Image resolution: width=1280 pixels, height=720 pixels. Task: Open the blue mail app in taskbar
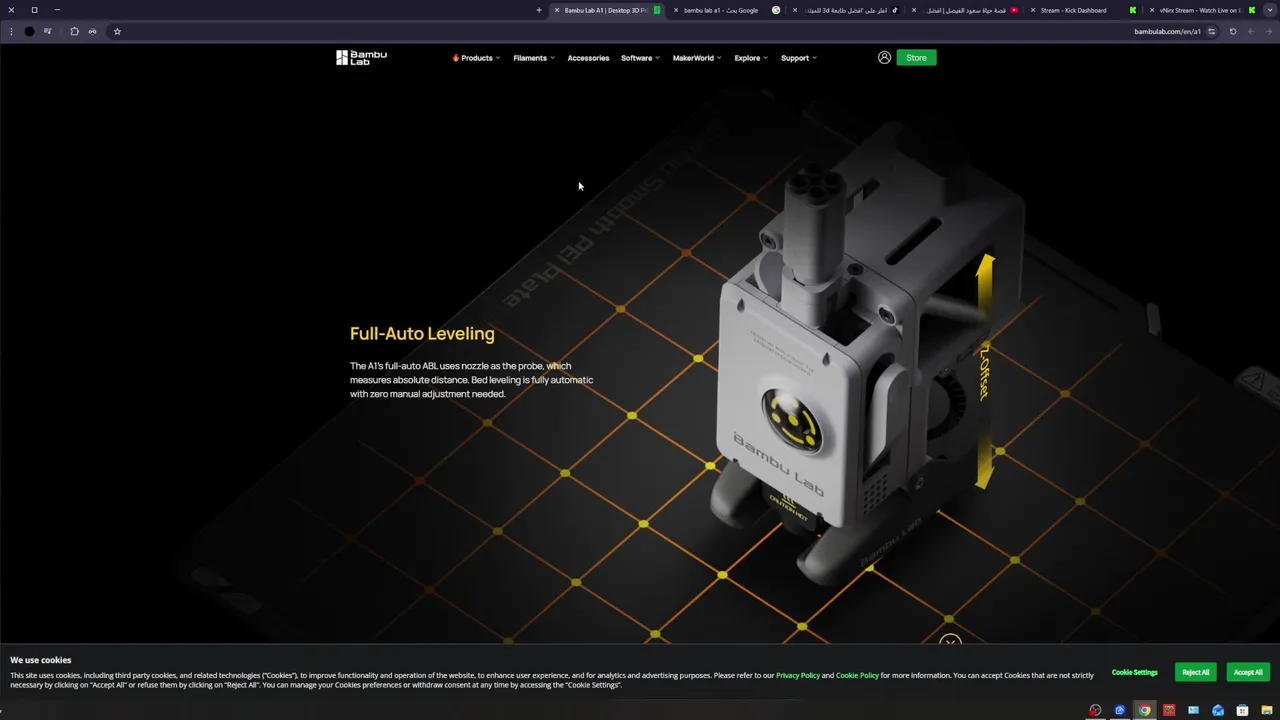pyautogui.click(x=1218, y=710)
